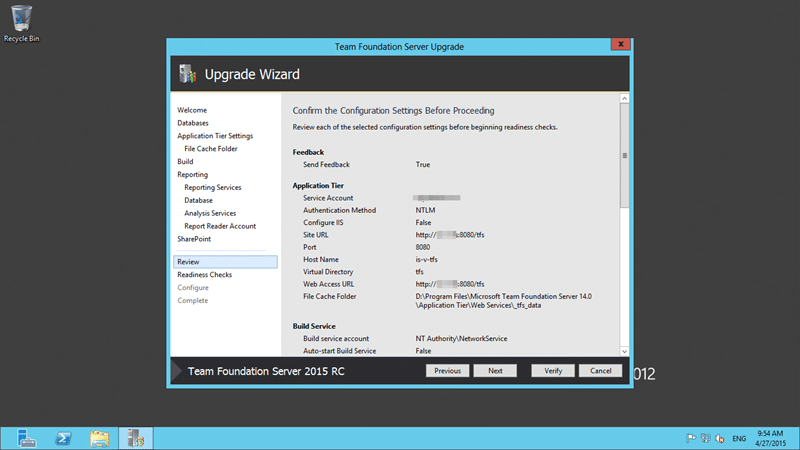
Task: Open the Build step
Action: click(x=185, y=162)
